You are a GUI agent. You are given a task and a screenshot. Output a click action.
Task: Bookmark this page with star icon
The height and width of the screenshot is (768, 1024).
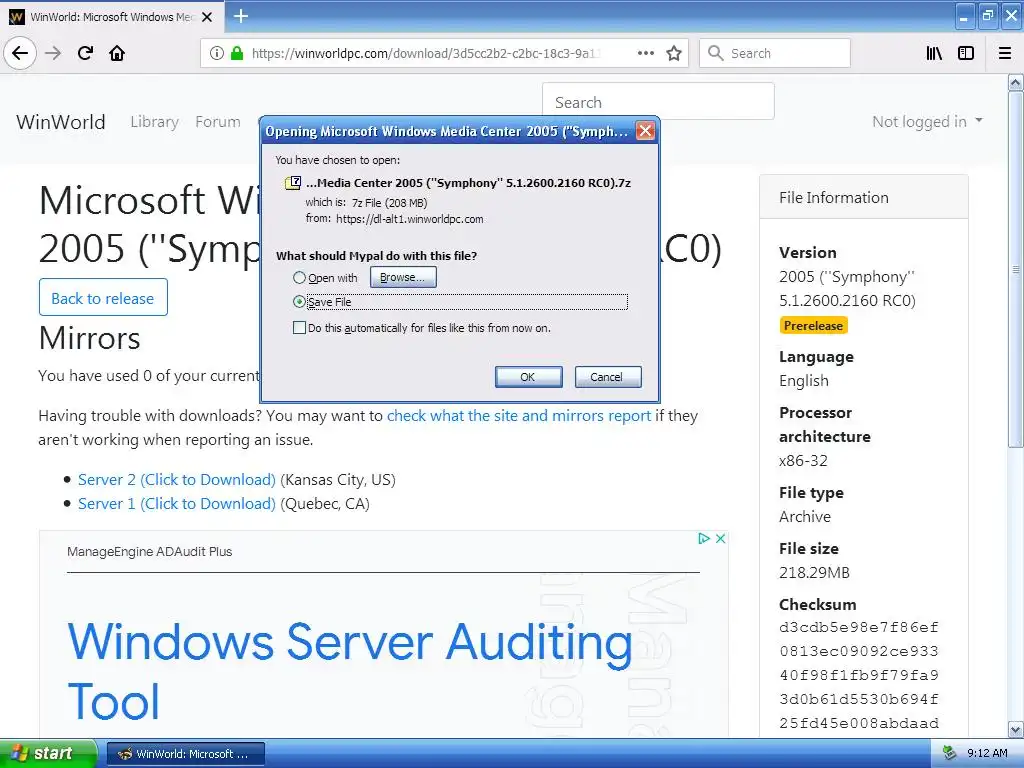(674, 54)
